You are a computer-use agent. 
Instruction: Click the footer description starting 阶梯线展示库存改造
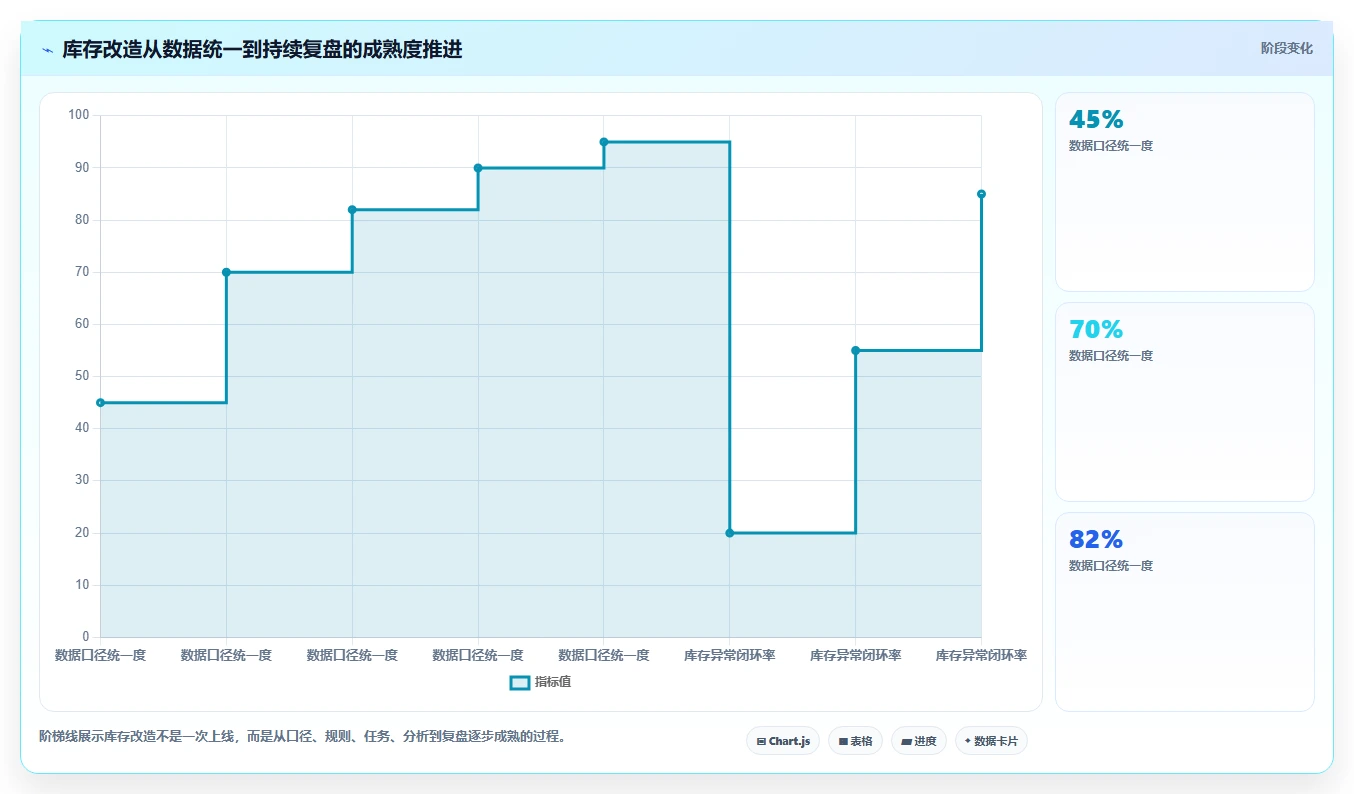click(304, 736)
